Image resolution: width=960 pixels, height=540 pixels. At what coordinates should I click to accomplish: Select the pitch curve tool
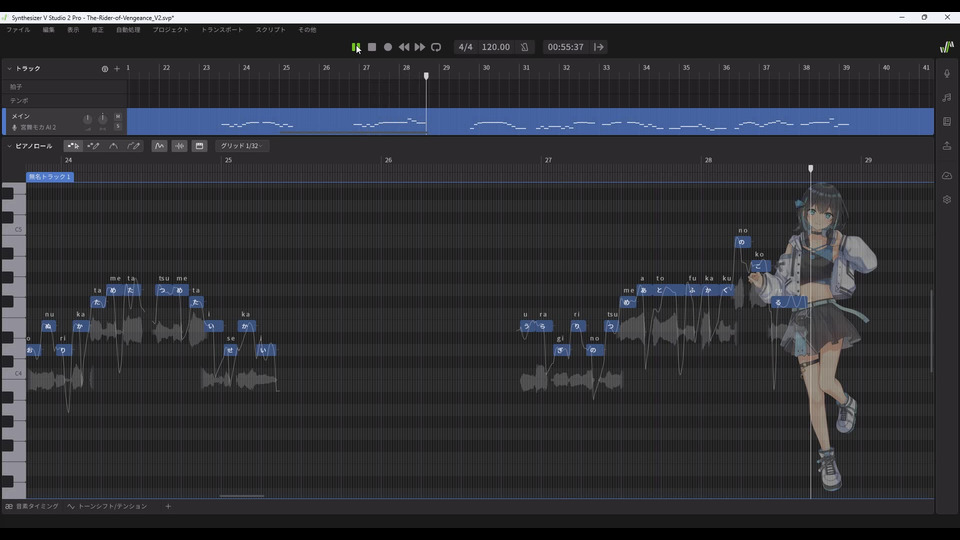[113, 146]
